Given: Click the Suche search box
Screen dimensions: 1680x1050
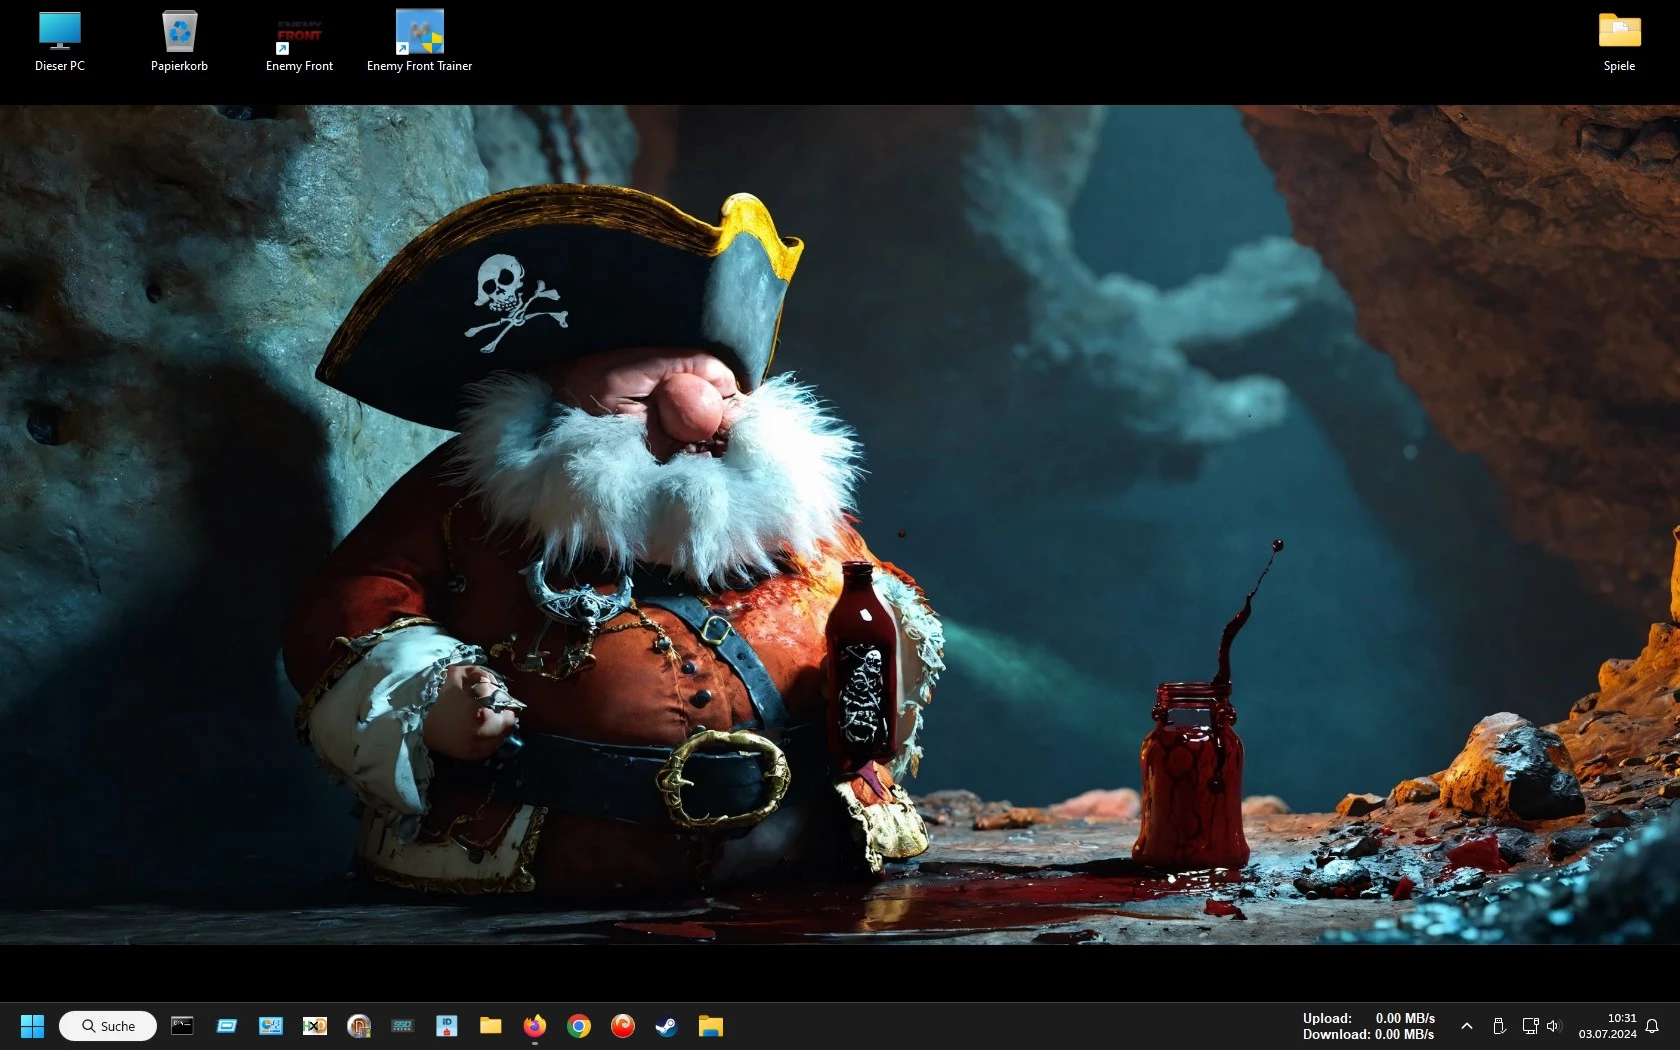Looking at the screenshot, I should point(108,1026).
